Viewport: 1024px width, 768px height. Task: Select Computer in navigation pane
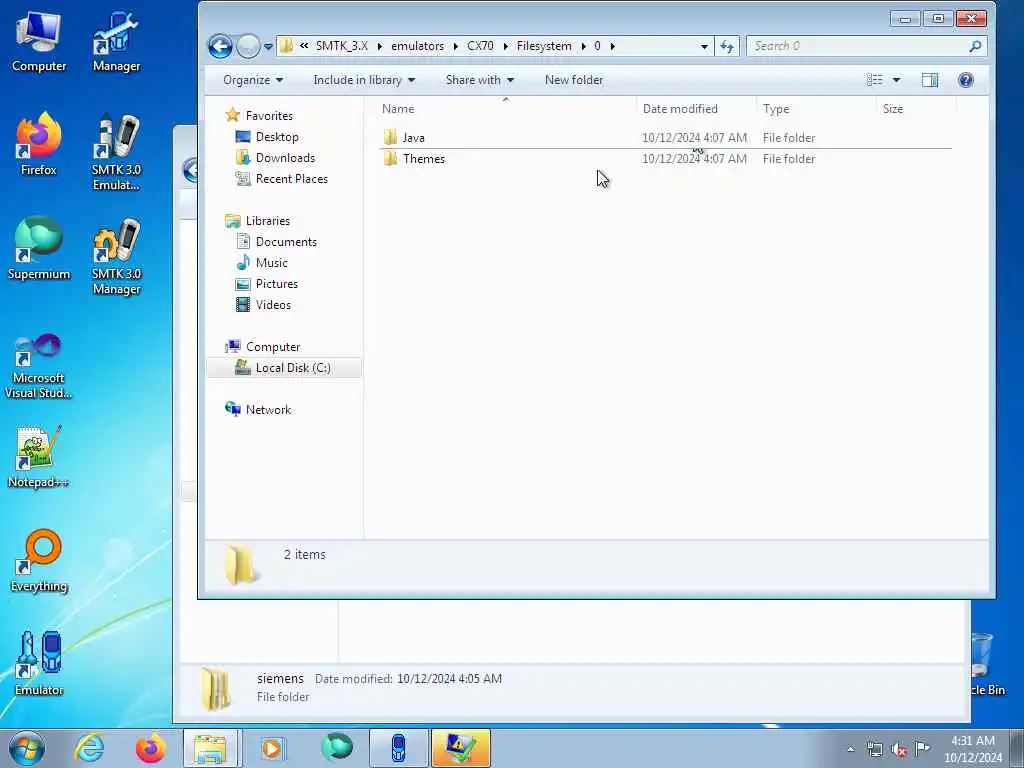pyautogui.click(x=263, y=347)
